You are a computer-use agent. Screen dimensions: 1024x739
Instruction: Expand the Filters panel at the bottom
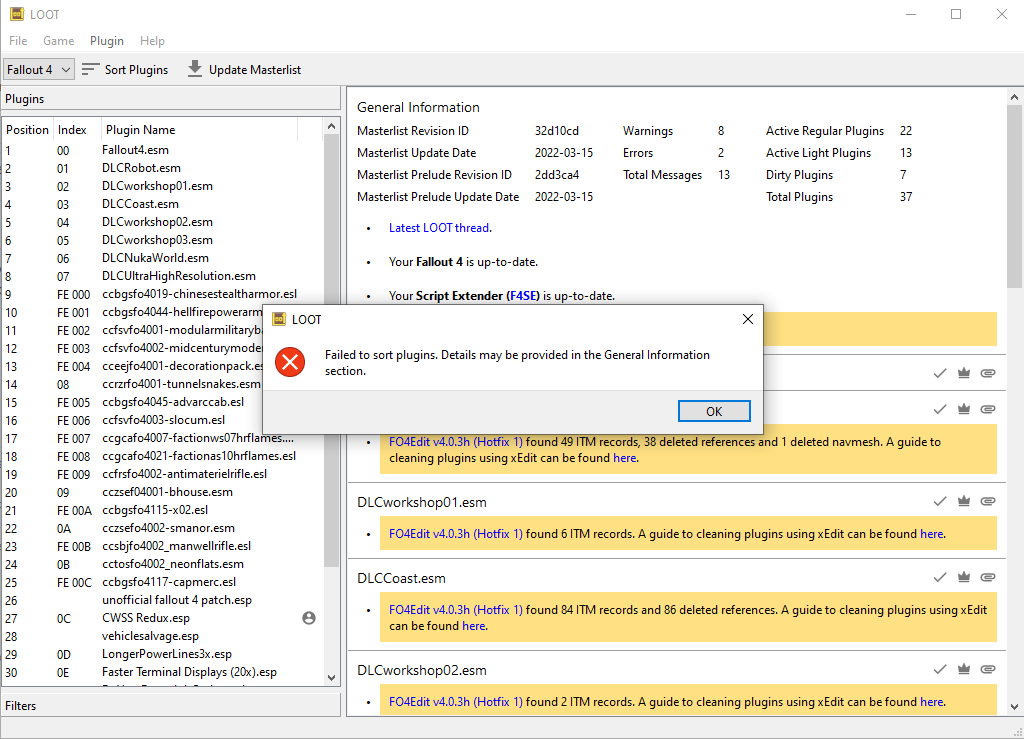tap(170, 704)
